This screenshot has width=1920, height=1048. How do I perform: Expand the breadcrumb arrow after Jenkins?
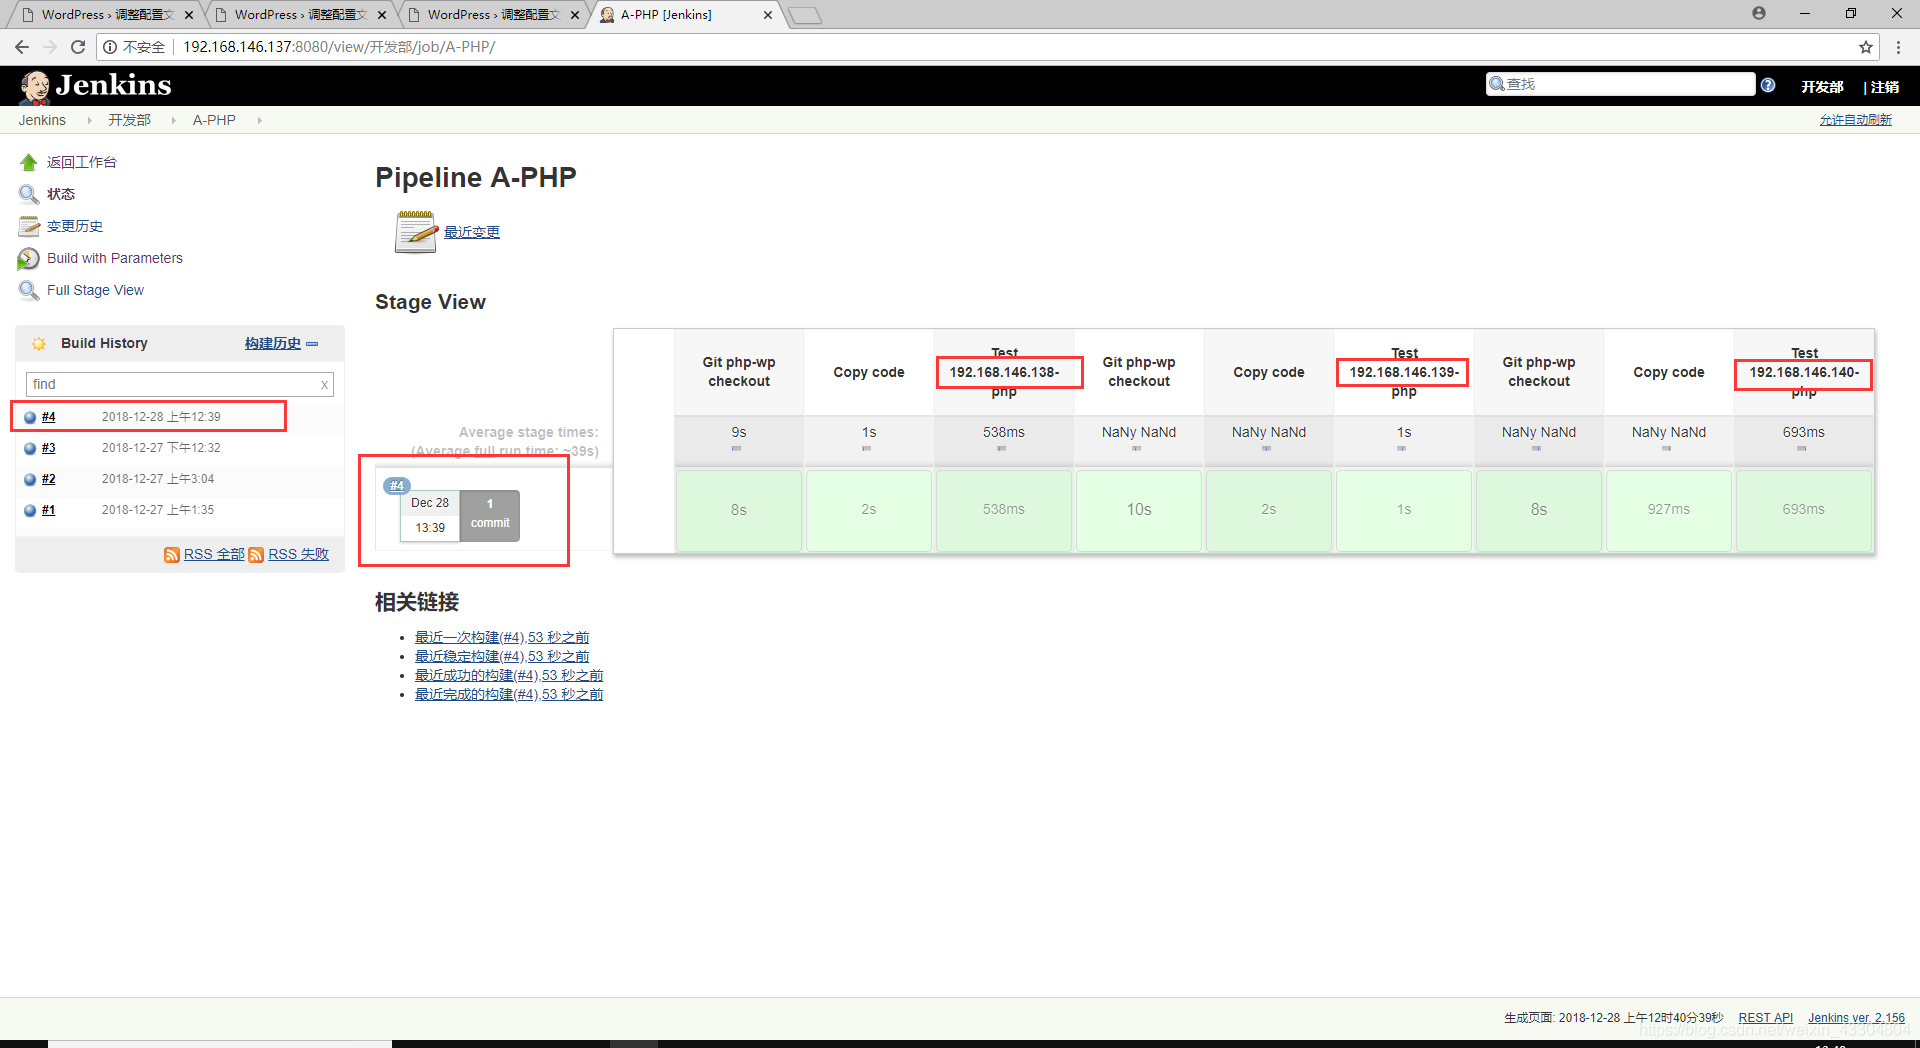[x=89, y=120]
